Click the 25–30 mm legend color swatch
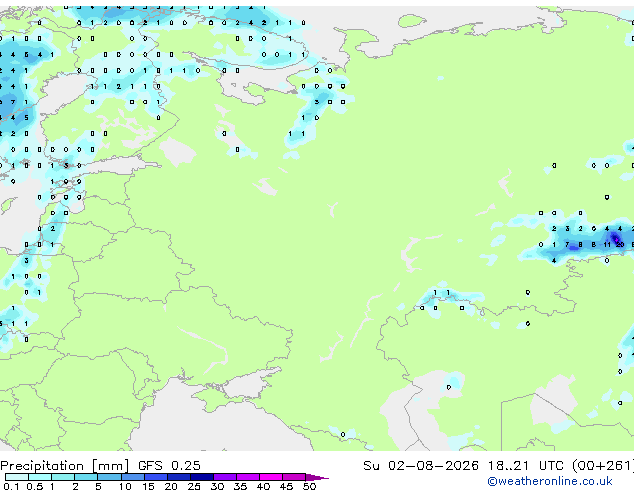The width and height of the screenshot is (634, 490). (201, 477)
